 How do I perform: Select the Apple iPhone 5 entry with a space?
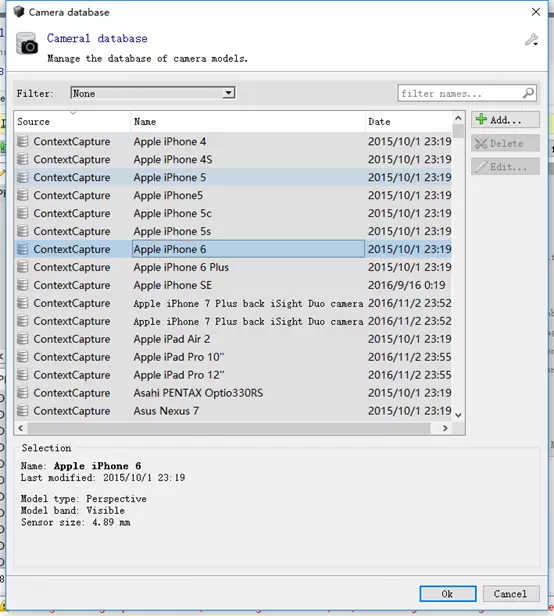[170, 177]
